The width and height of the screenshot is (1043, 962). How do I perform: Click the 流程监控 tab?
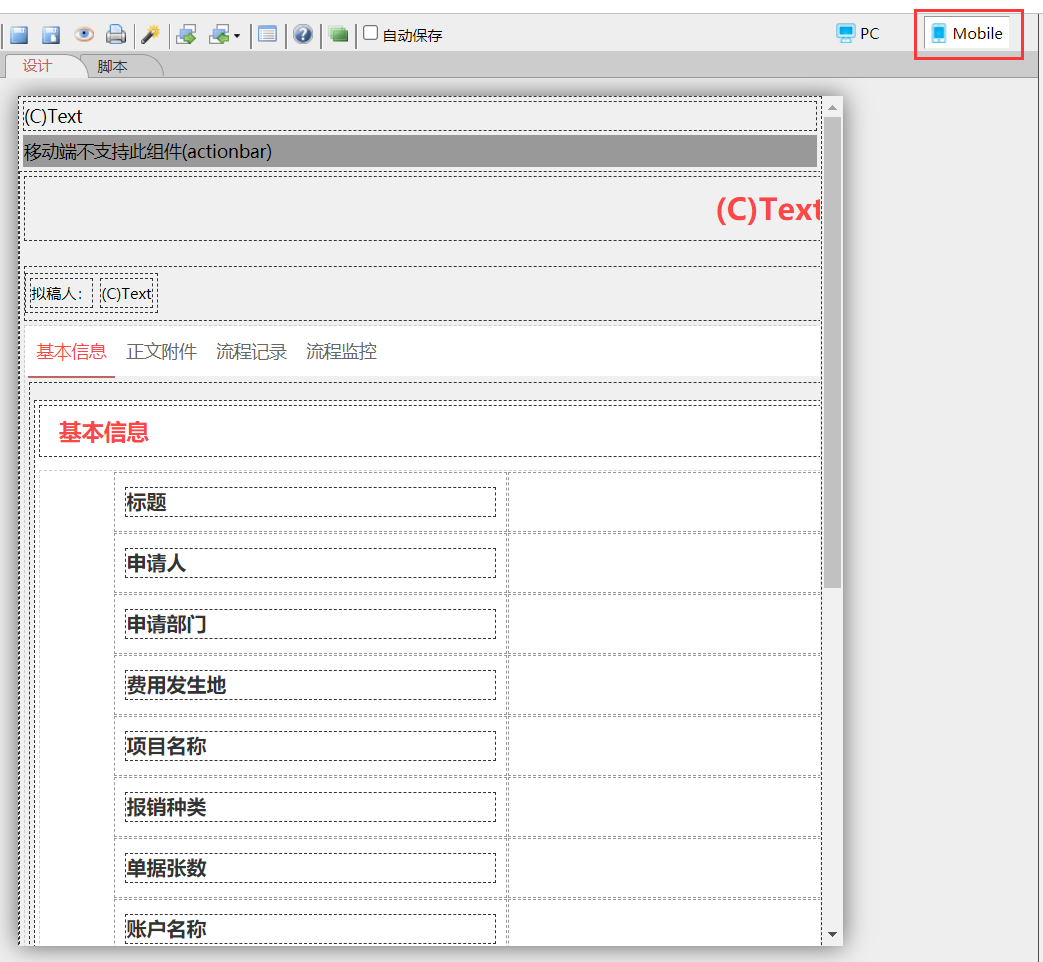[x=341, y=352]
